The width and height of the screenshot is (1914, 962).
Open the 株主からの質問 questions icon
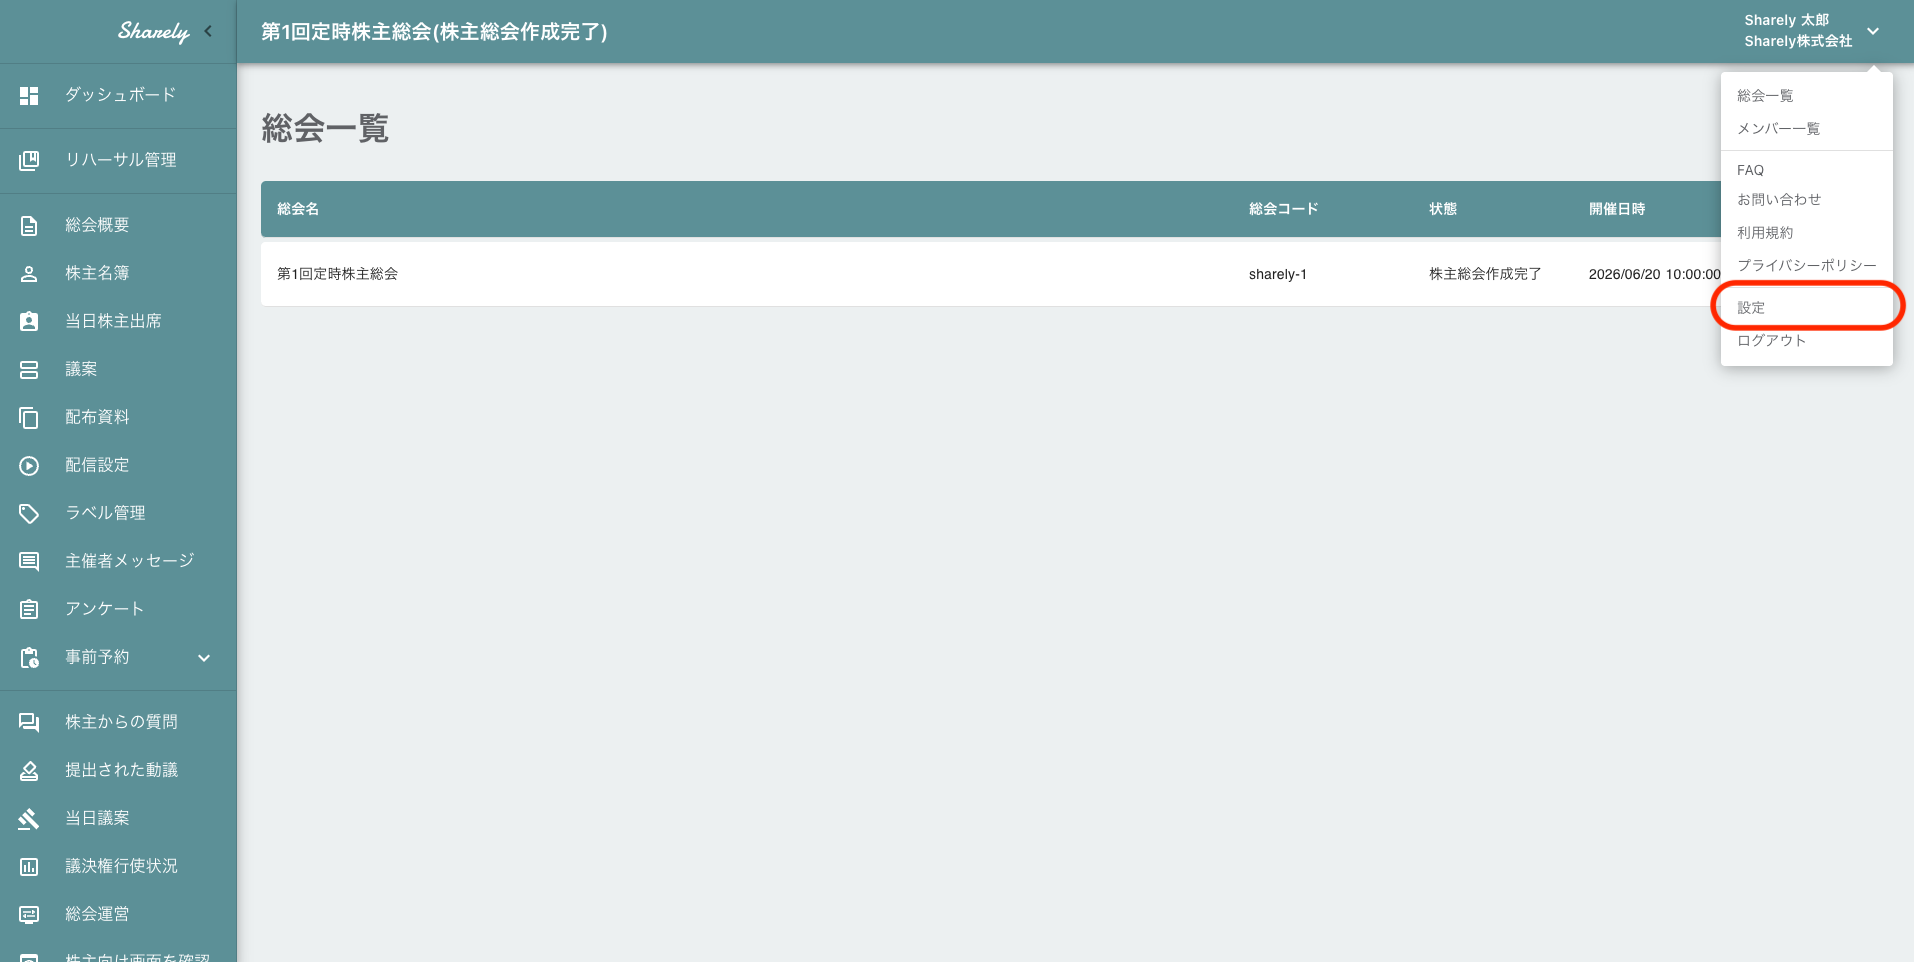[x=28, y=721]
